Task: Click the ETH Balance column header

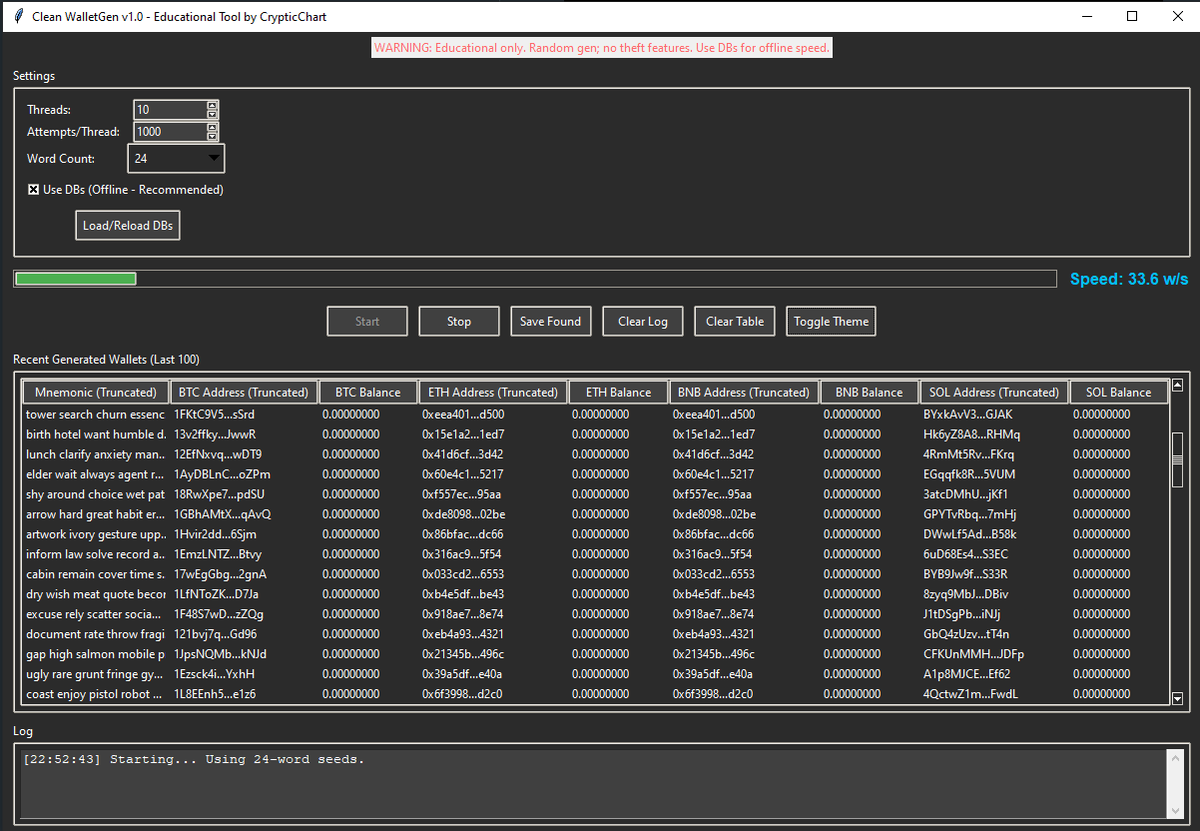Action: pos(618,392)
